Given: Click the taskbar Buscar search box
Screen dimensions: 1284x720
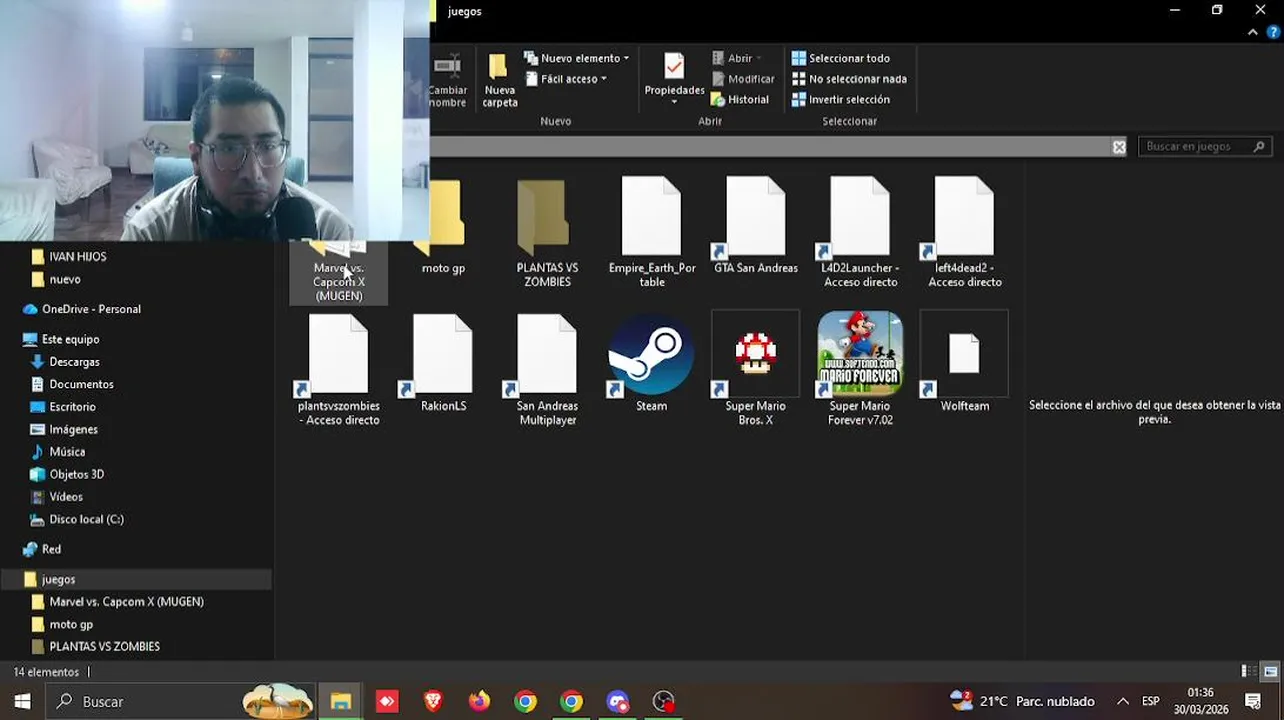Looking at the screenshot, I should pos(180,701).
